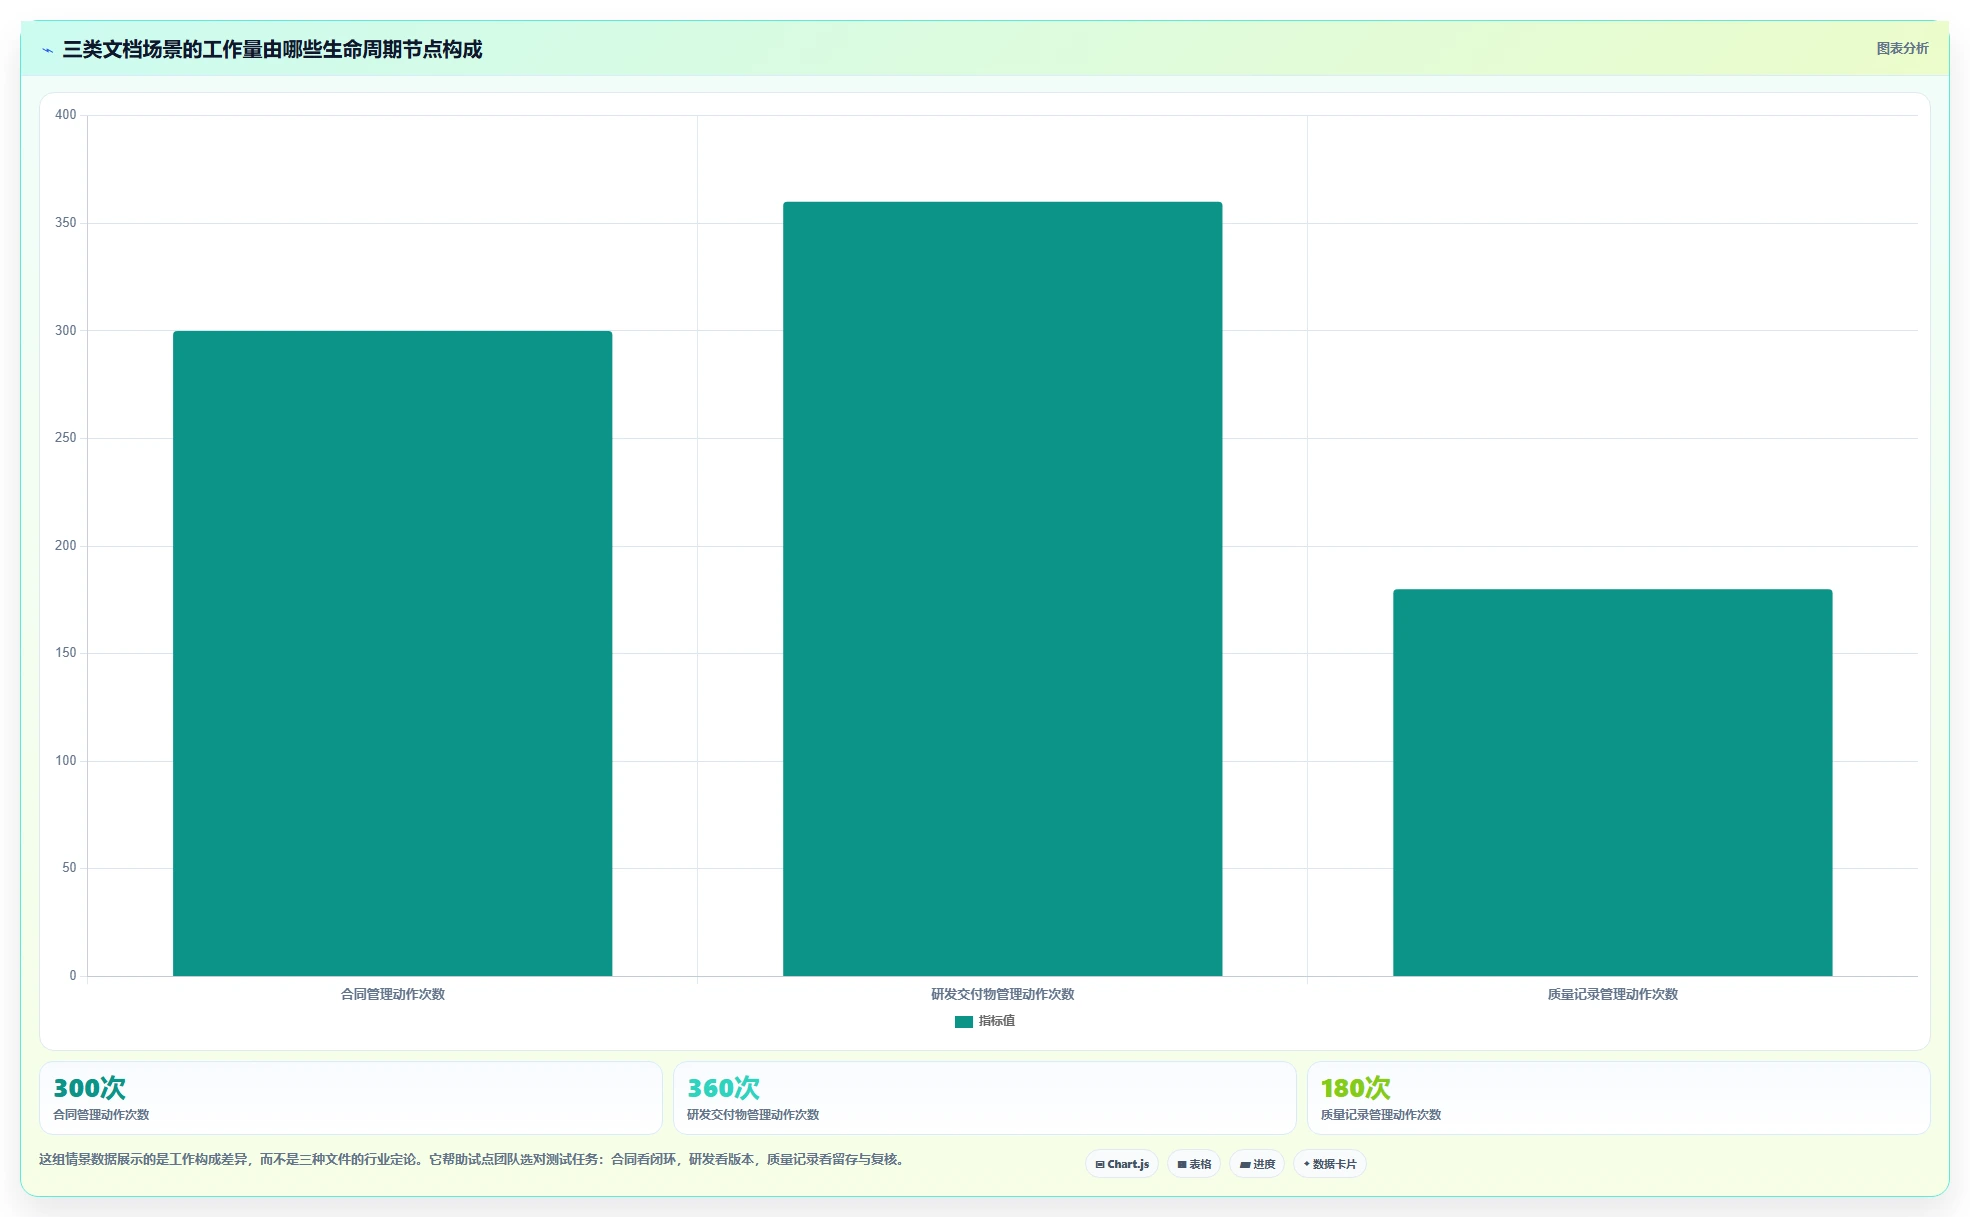1970x1217 pixels.
Task: Click the 研发交付物管理动作次数 bar
Action: 1002,589
